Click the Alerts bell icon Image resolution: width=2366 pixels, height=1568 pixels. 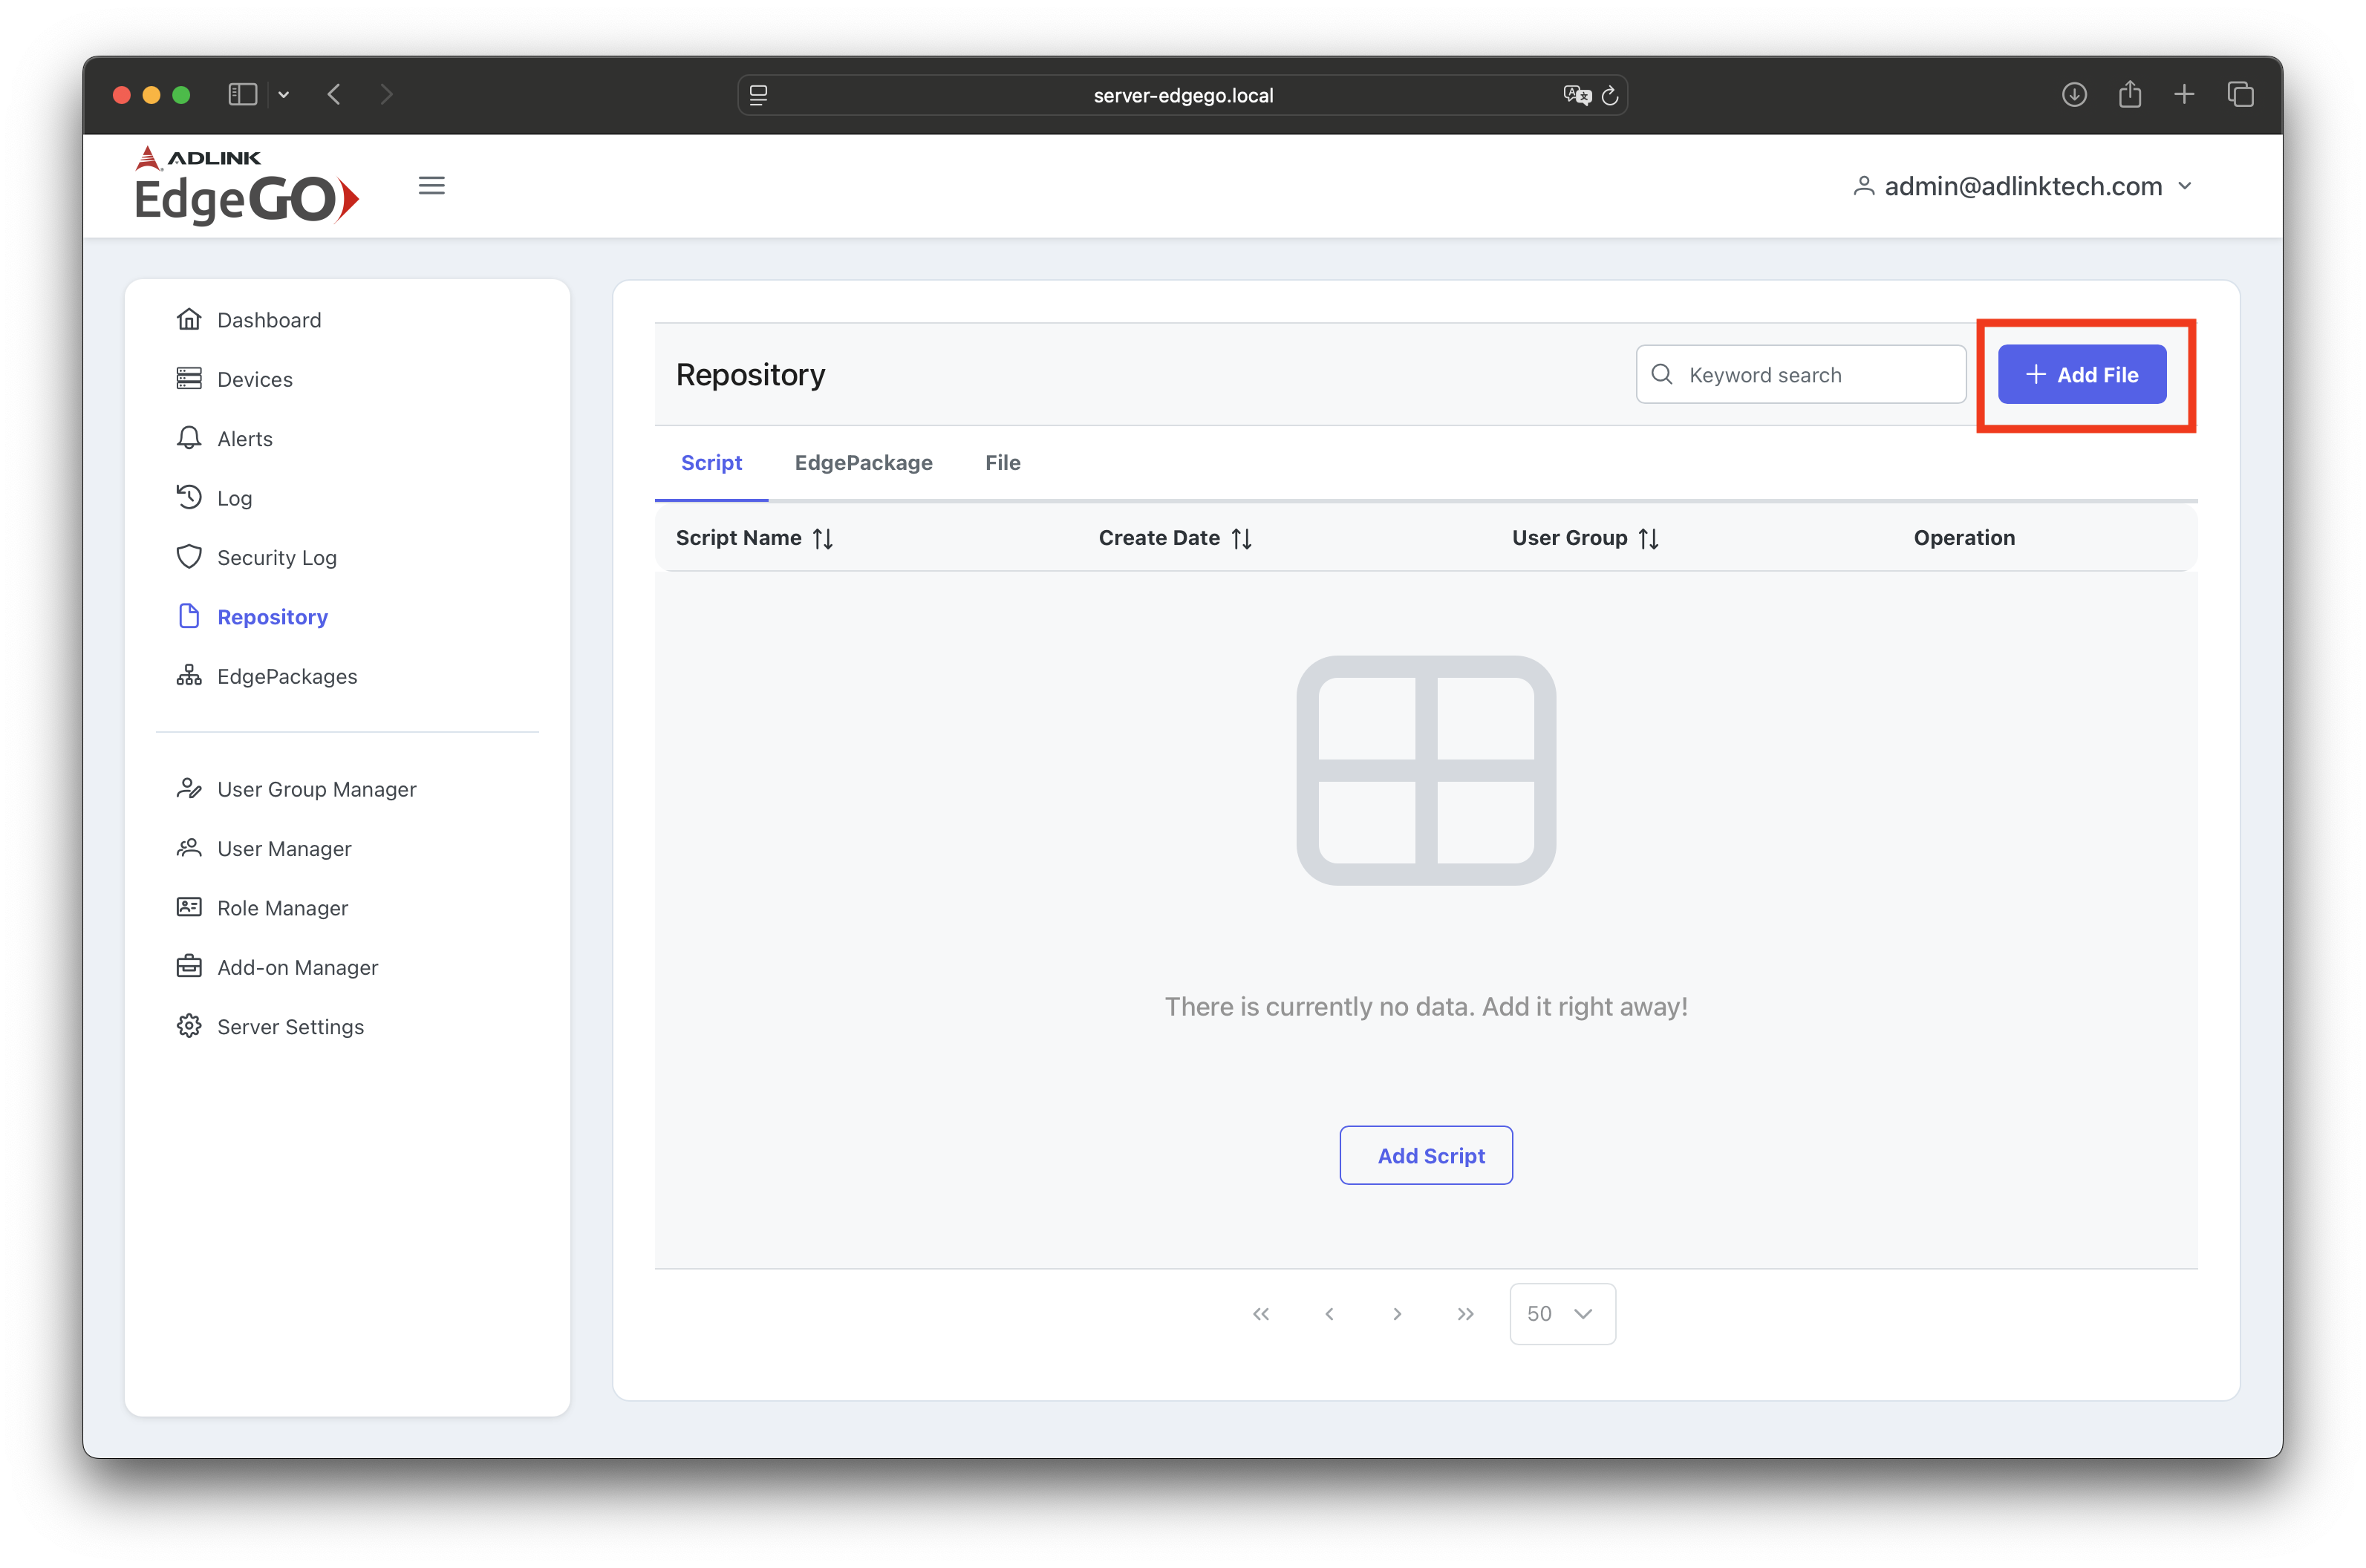click(x=189, y=438)
